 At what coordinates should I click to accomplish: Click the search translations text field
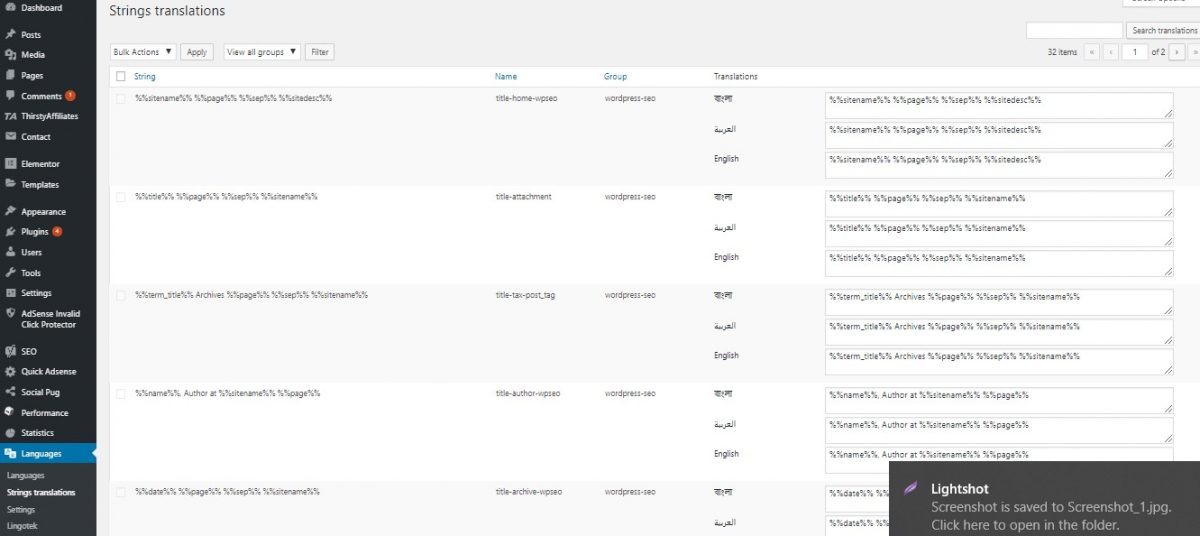(1073, 31)
